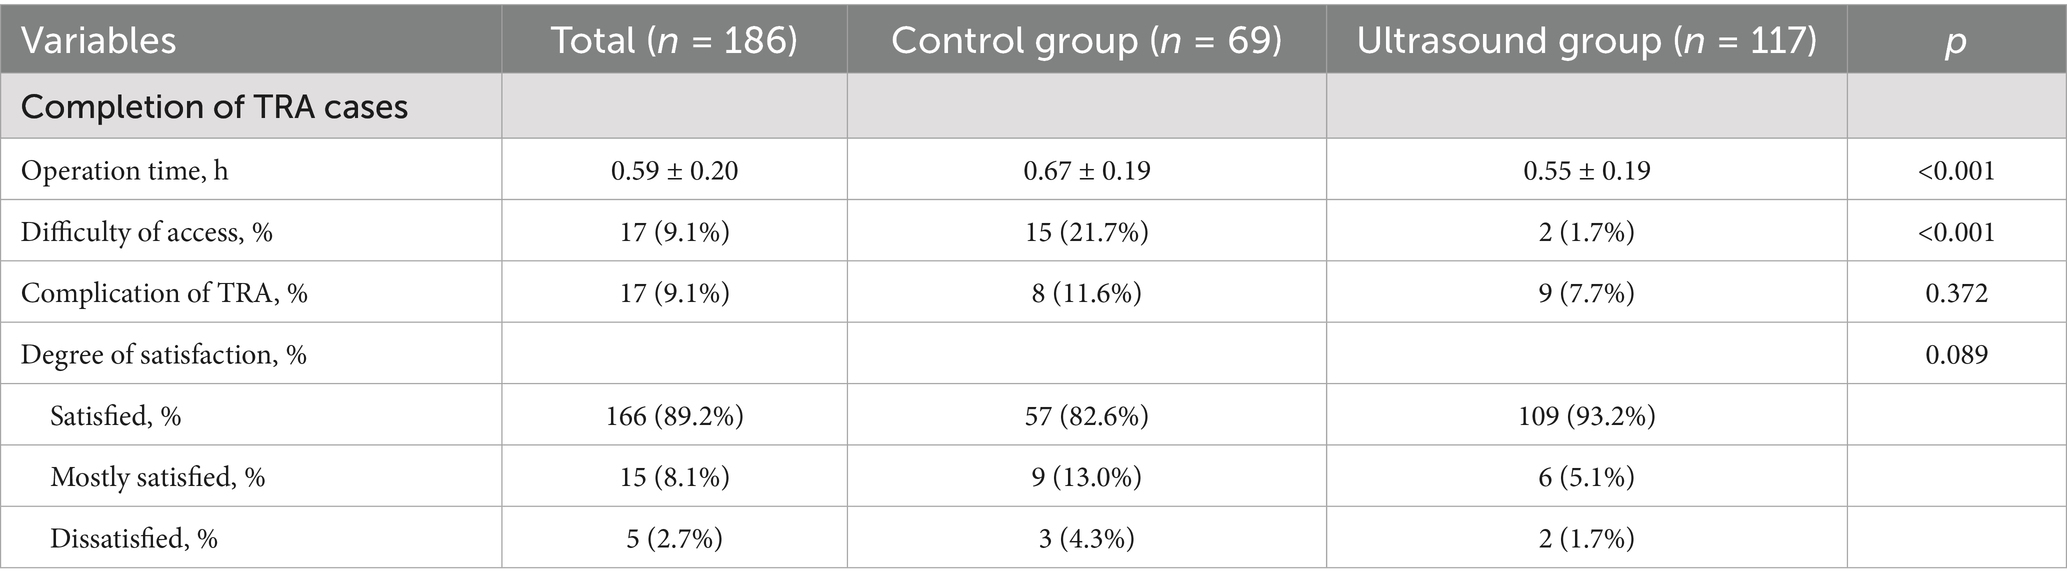Image resolution: width=2067 pixels, height=586 pixels.
Task: Click the p-value 0.089
Action: (1956, 355)
